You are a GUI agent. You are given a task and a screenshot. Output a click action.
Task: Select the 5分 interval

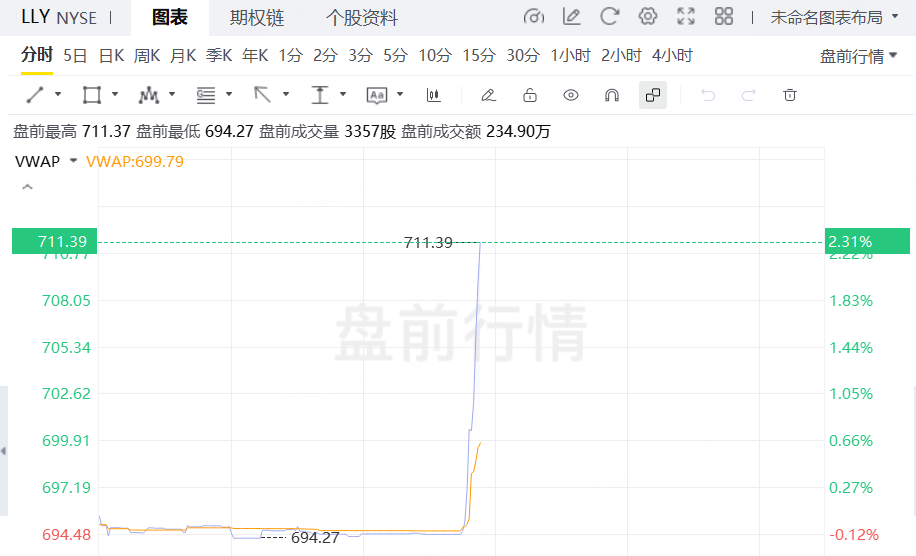(x=395, y=55)
